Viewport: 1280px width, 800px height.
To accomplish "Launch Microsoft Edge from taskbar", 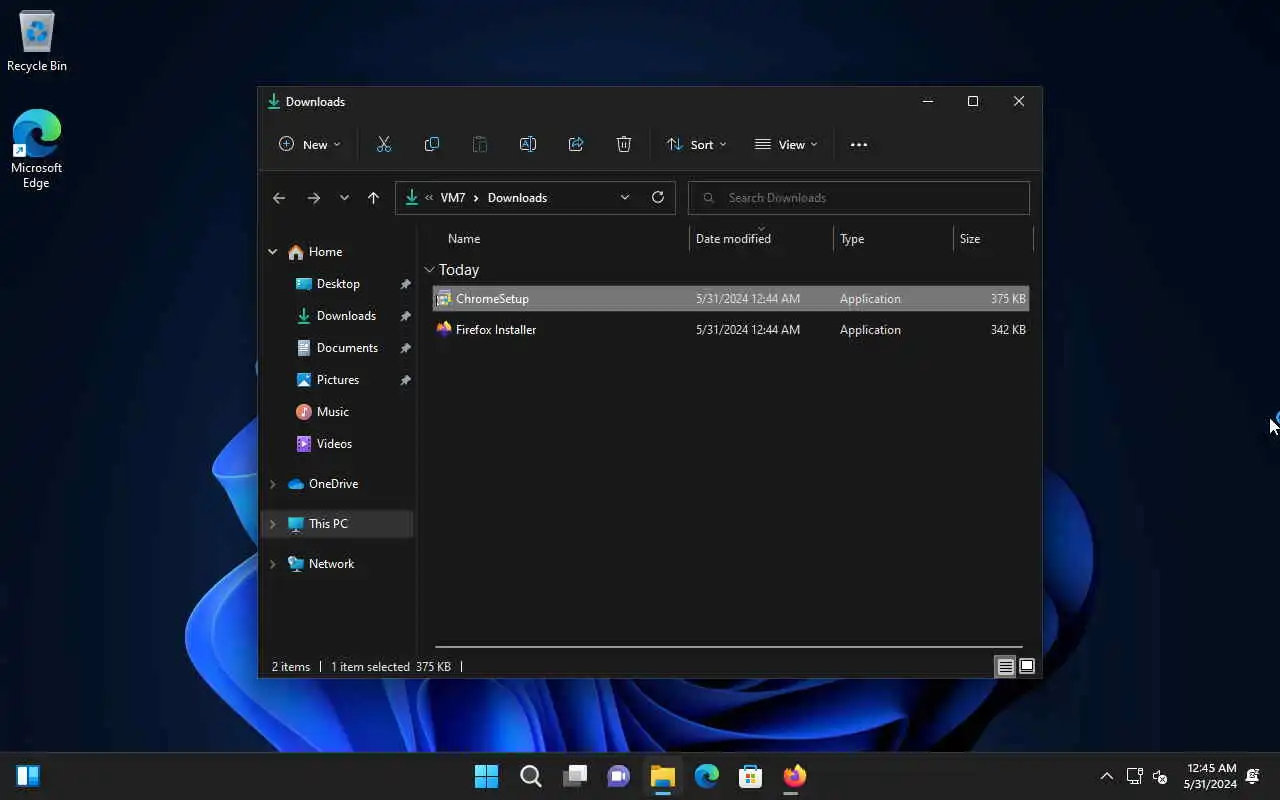I will point(707,776).
